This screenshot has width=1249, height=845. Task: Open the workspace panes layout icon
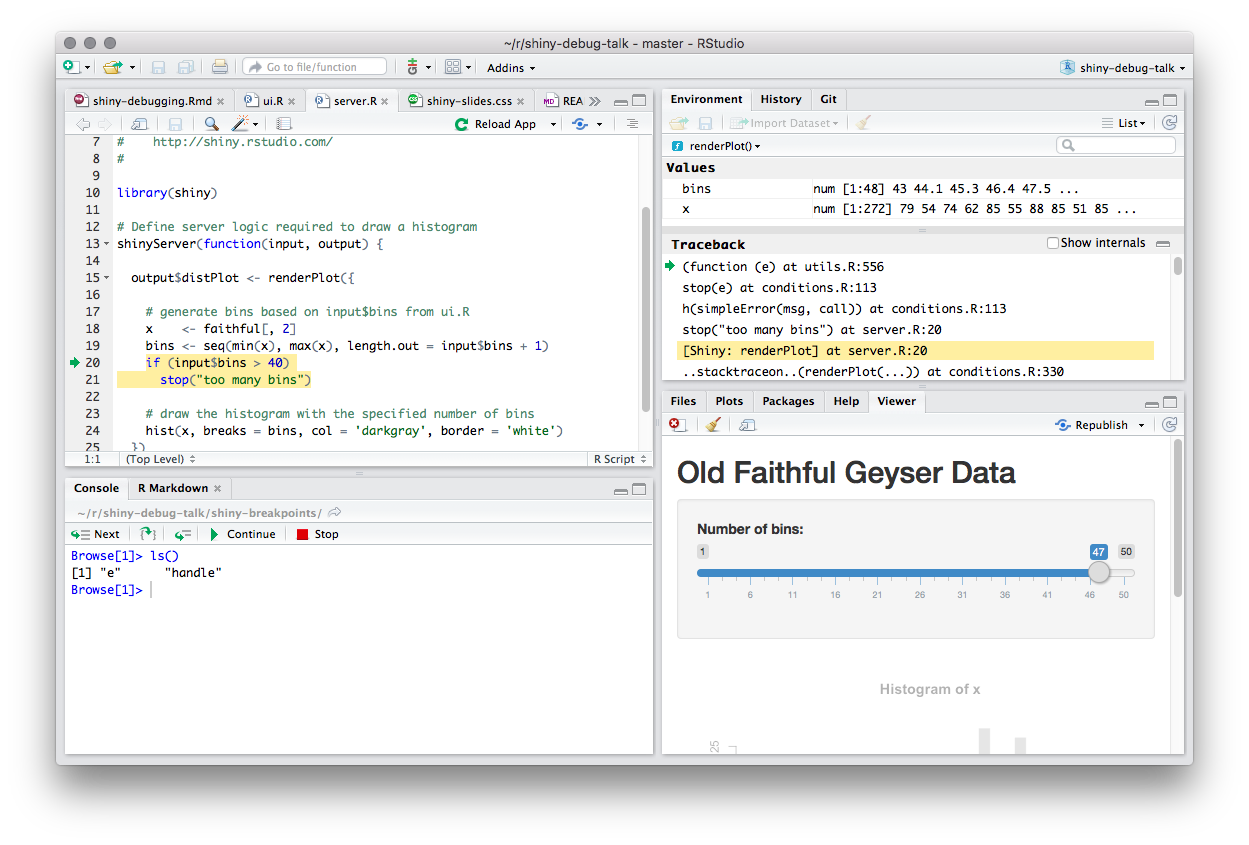[x=452, y=67]
